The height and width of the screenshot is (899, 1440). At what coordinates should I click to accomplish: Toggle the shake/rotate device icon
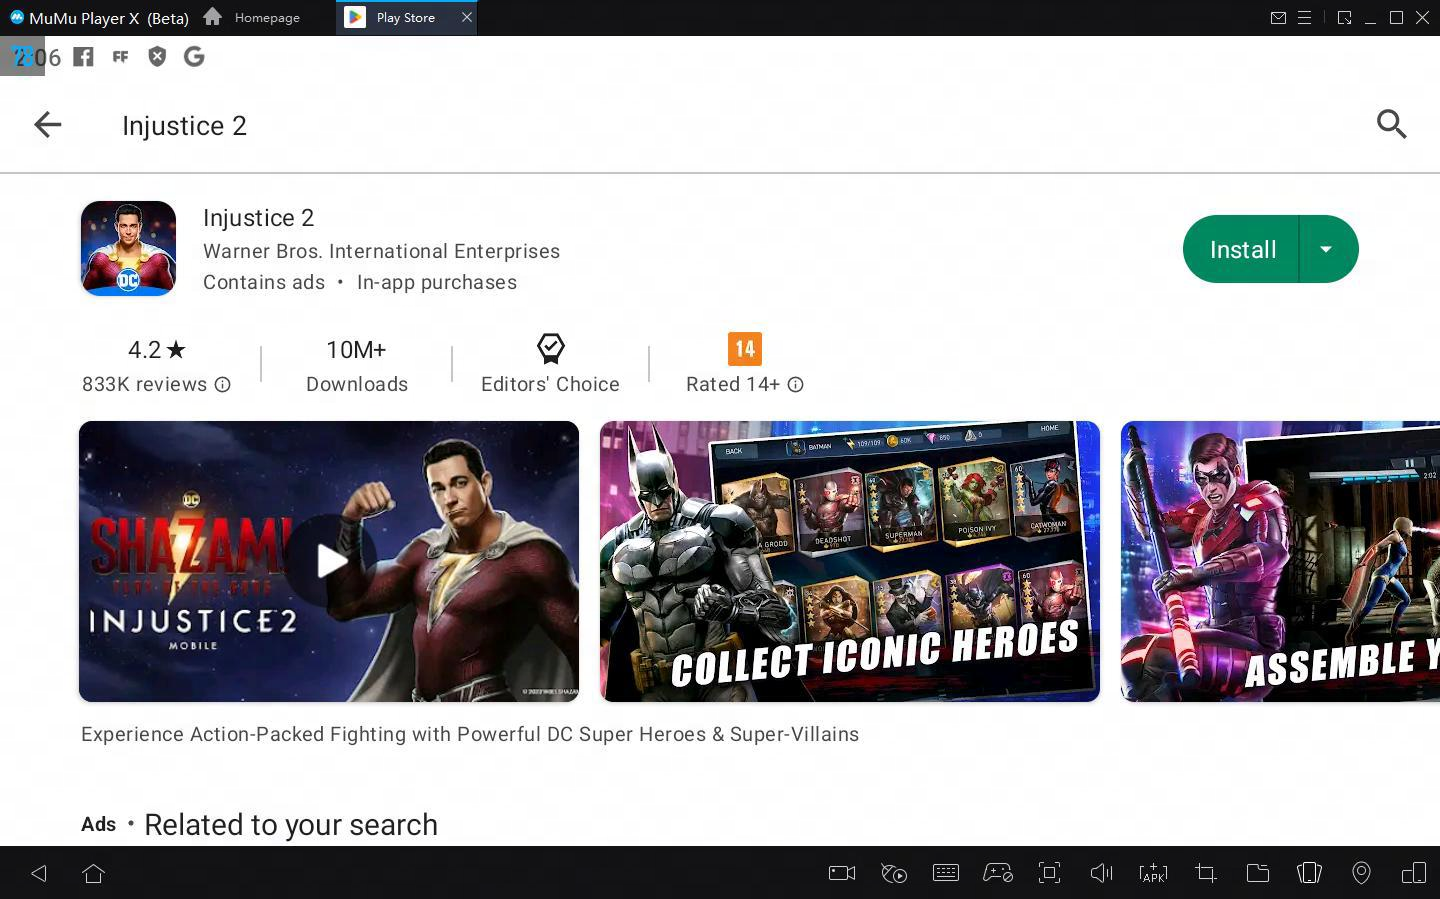[1309, 873]
